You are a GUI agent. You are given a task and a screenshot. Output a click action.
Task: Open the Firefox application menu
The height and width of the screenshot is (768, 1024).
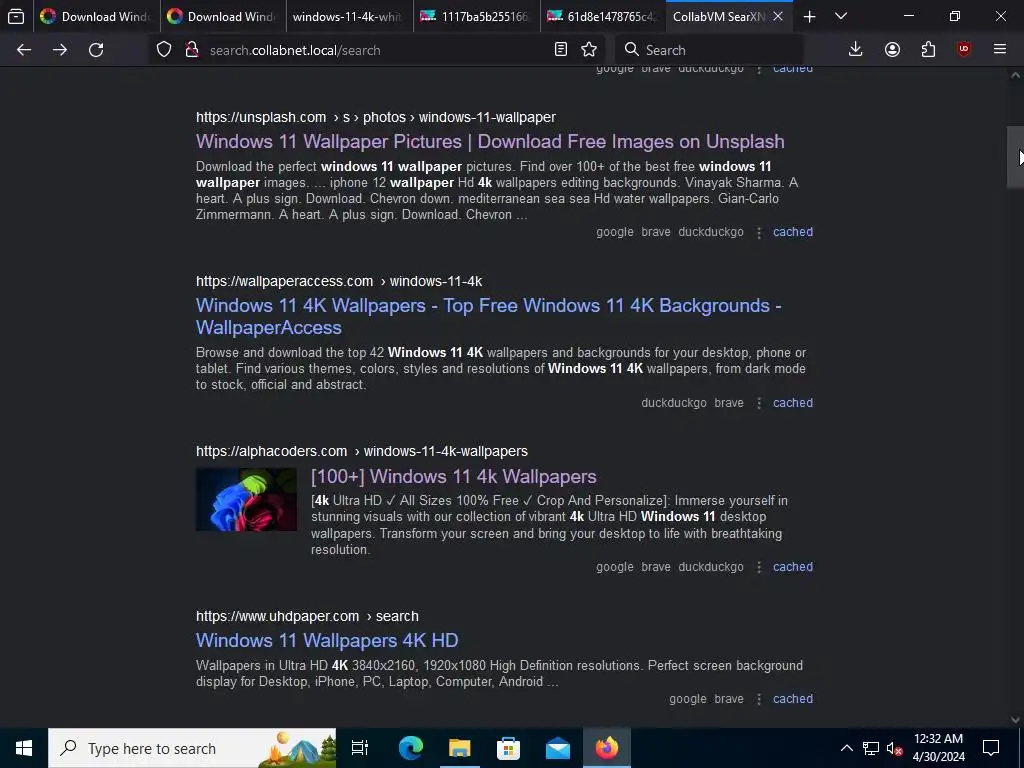tap(1000, 50)
